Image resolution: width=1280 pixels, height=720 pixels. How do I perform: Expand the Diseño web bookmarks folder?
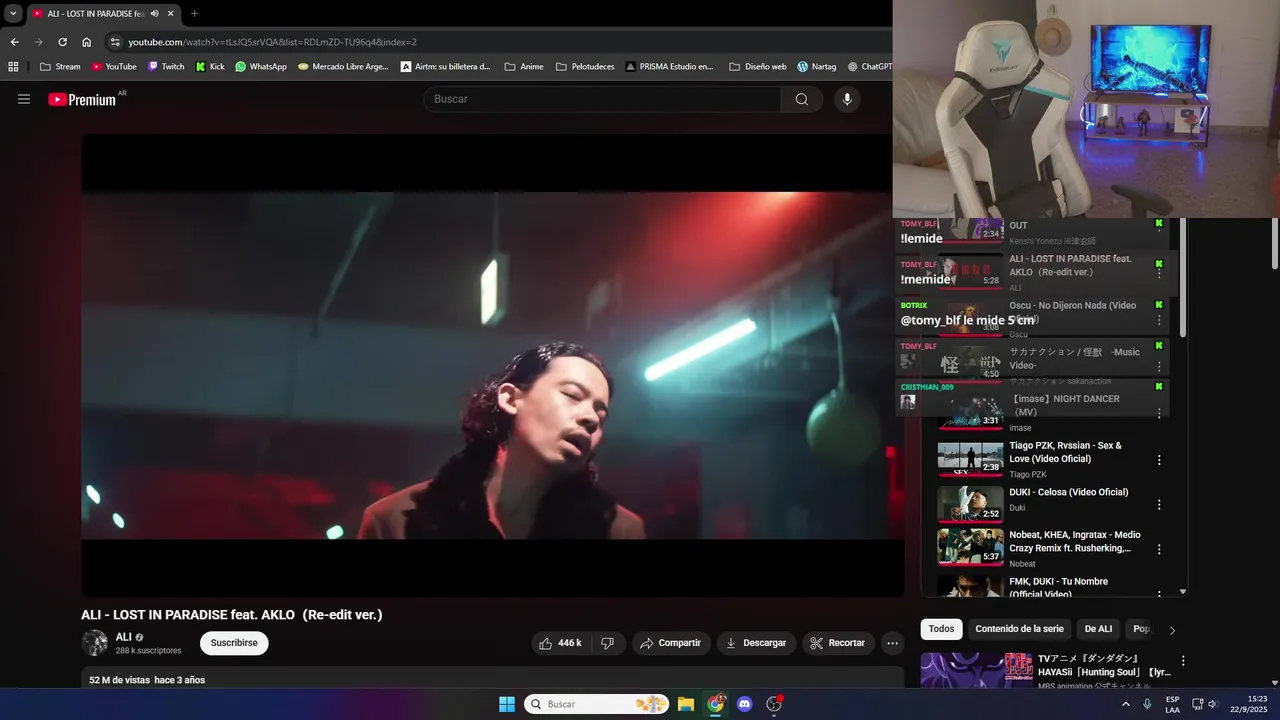coord(758,67)
